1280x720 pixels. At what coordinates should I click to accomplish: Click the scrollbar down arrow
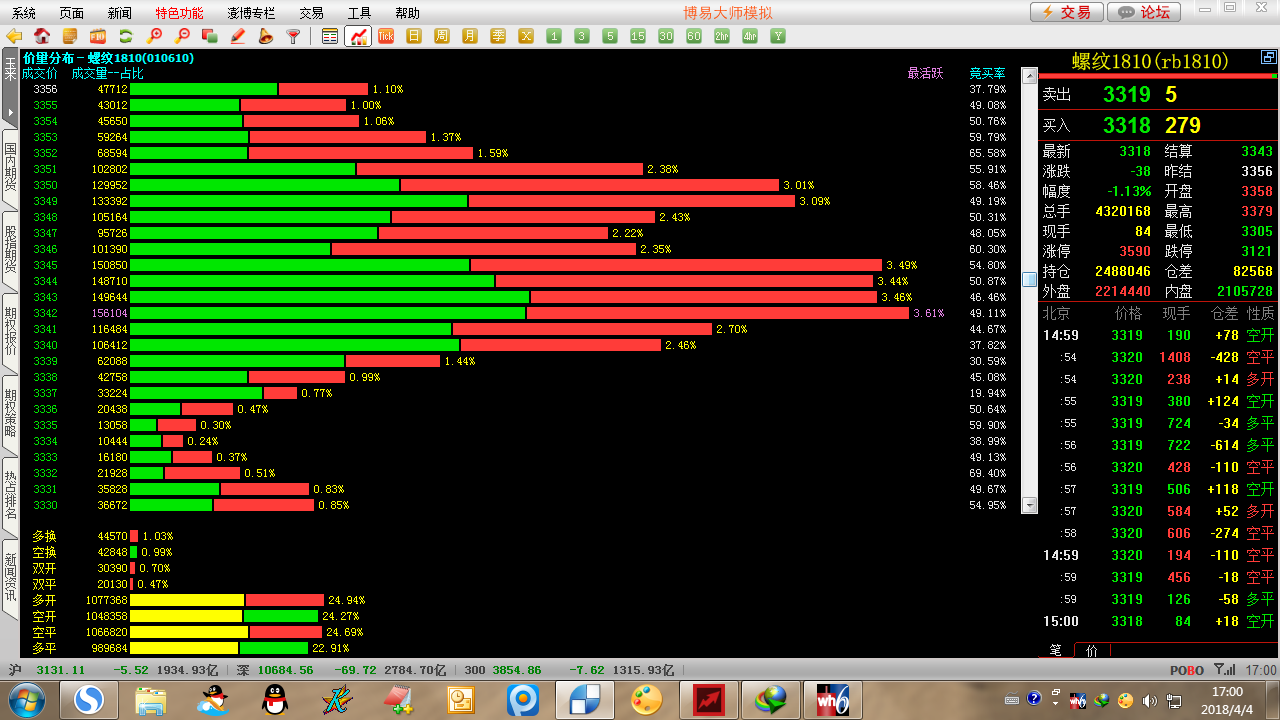tap(1029, 506)
